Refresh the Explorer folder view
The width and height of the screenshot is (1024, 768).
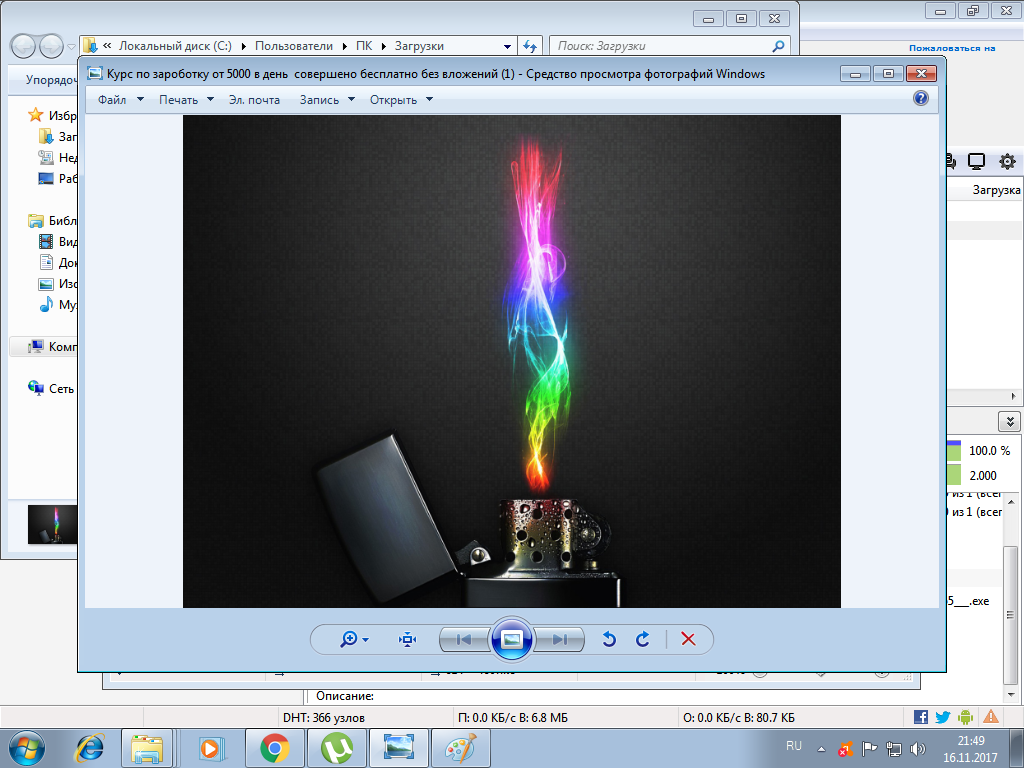[x=530, y=46]
